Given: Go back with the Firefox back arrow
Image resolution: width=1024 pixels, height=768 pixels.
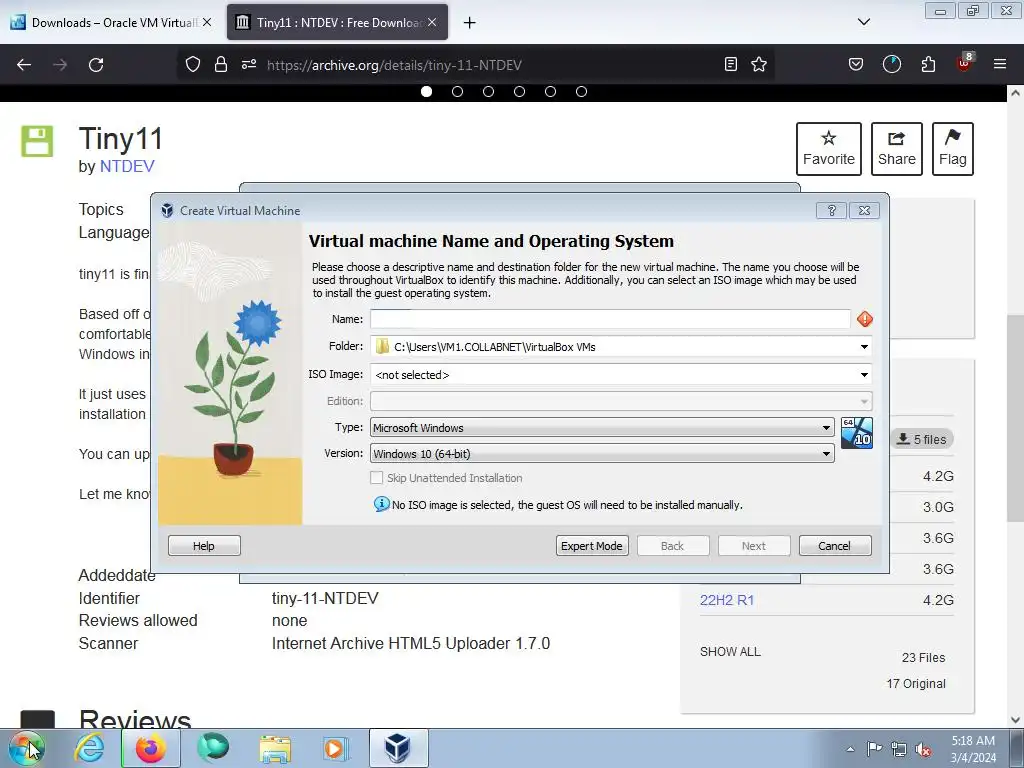Looking at the screenshot, I should [24, 65].
